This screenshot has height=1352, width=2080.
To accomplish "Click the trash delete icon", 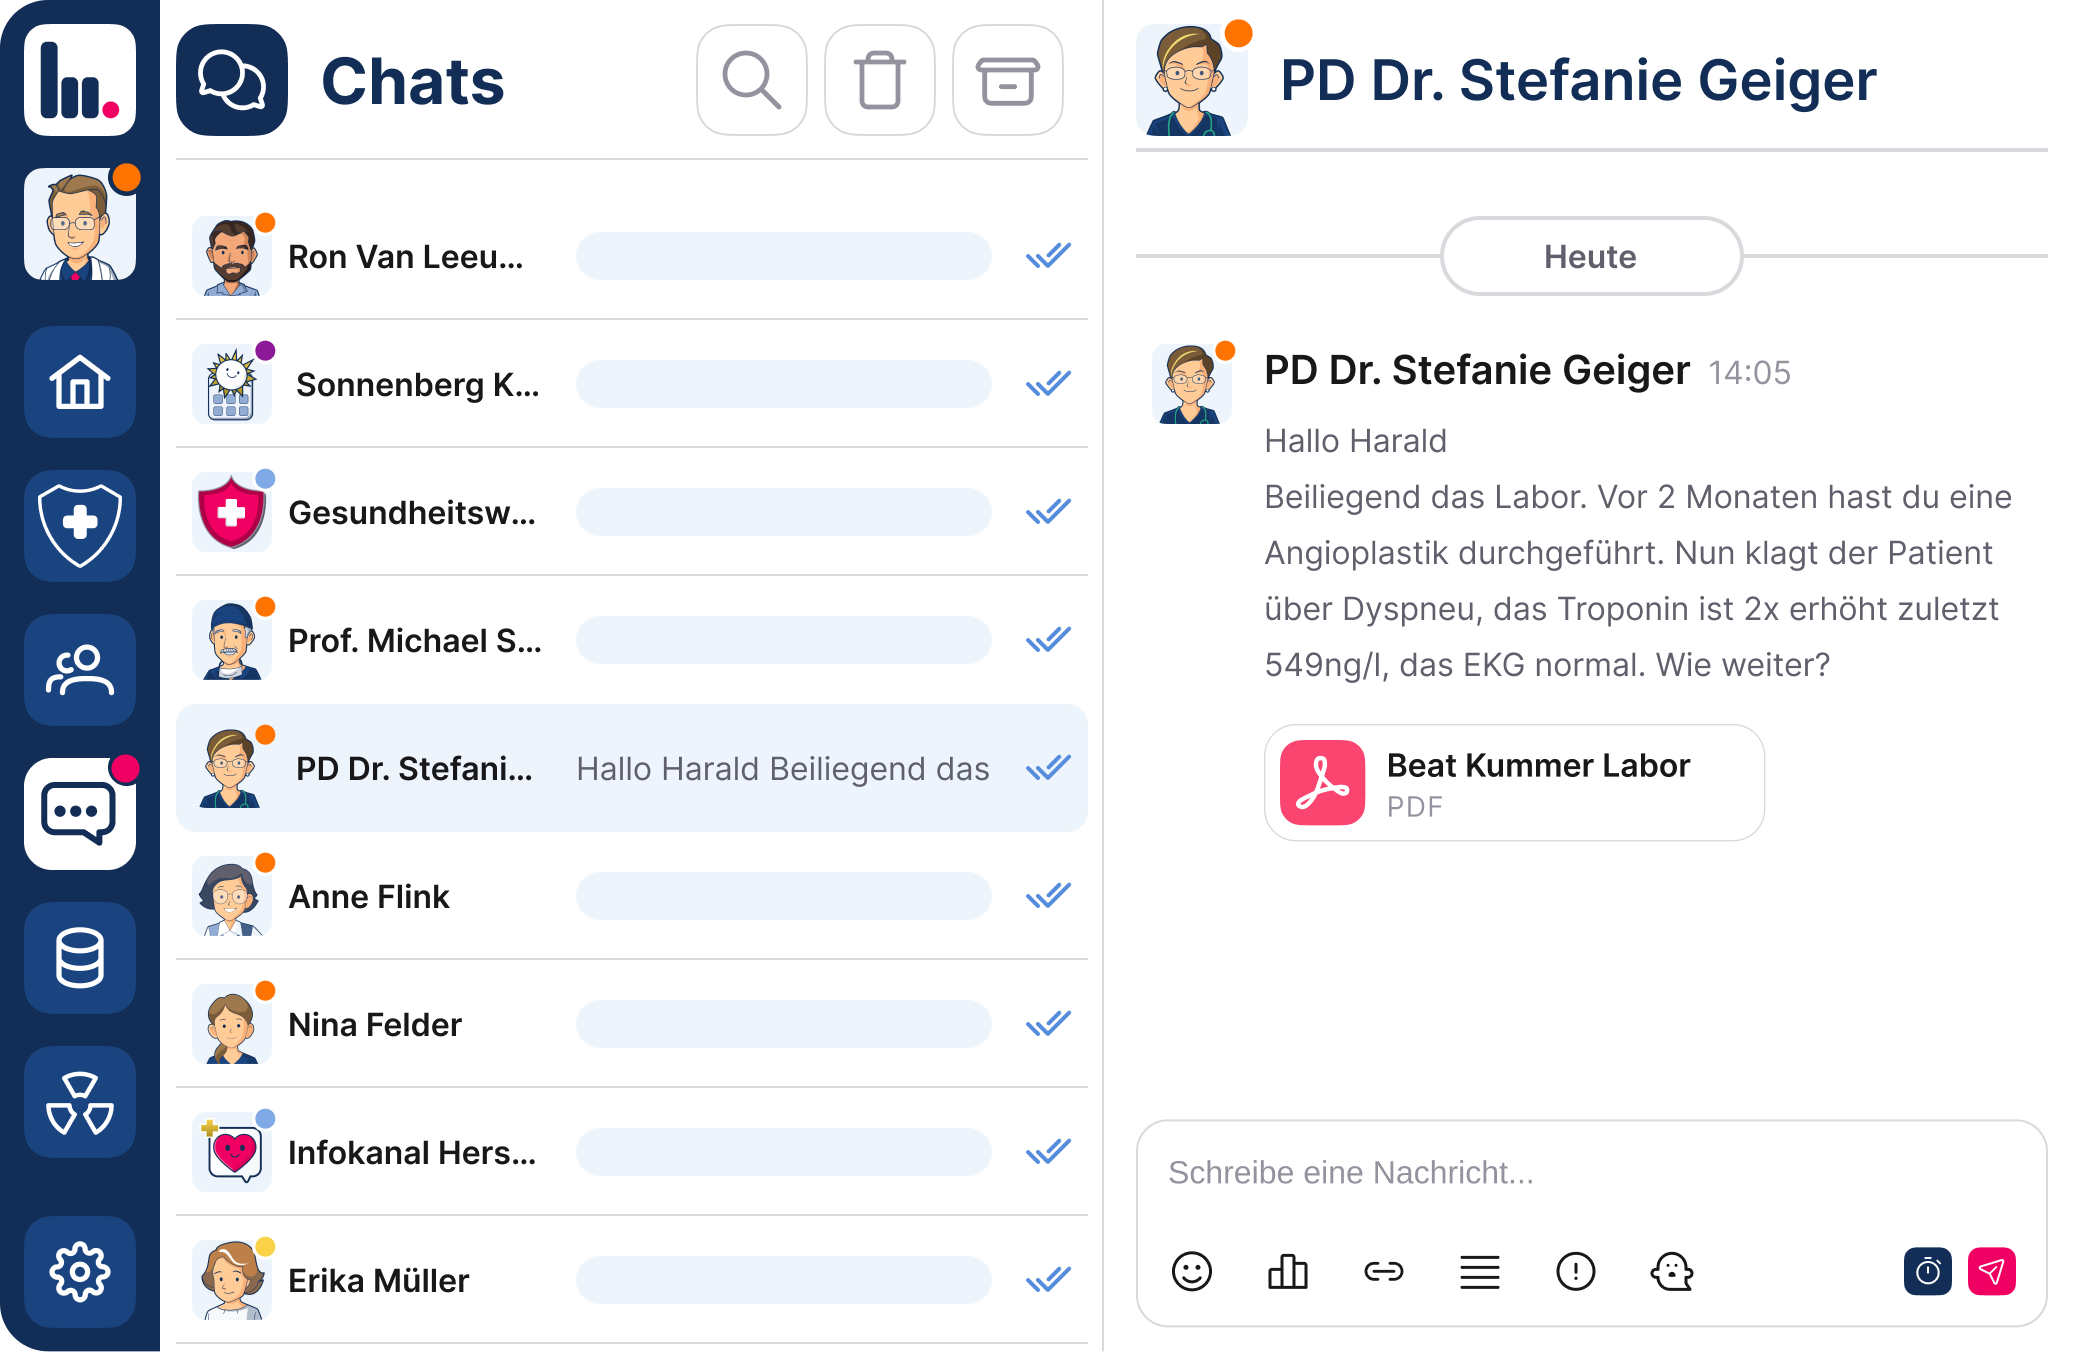I will point(879,80).
